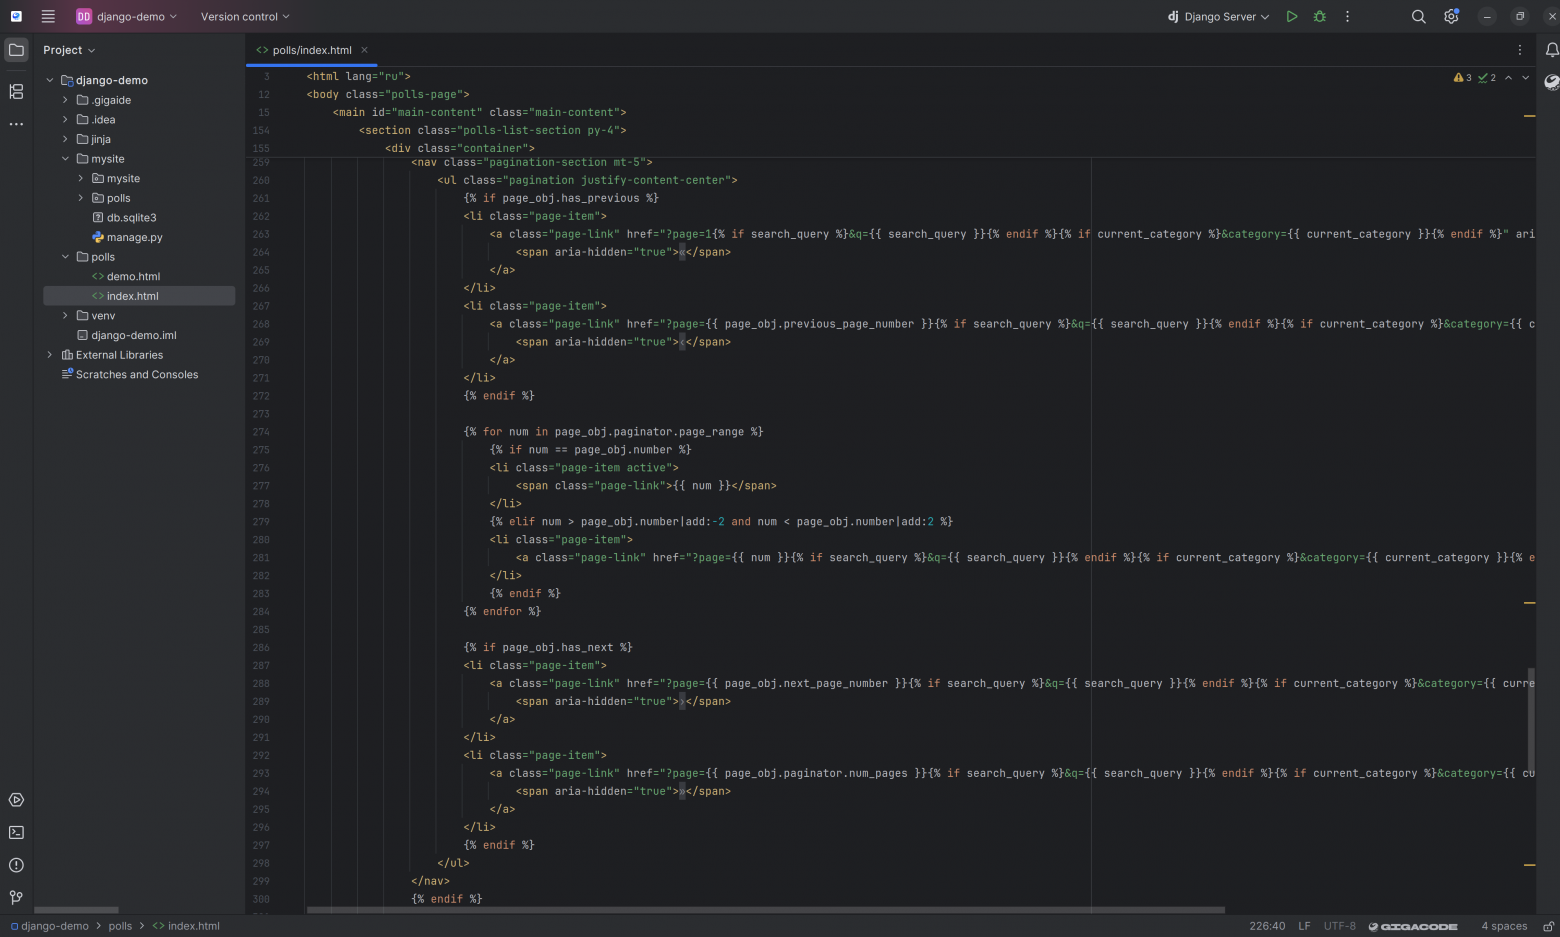Open the Django Server run configuration dropdown
The image size is (1560, 937).
coord(1218,16)
